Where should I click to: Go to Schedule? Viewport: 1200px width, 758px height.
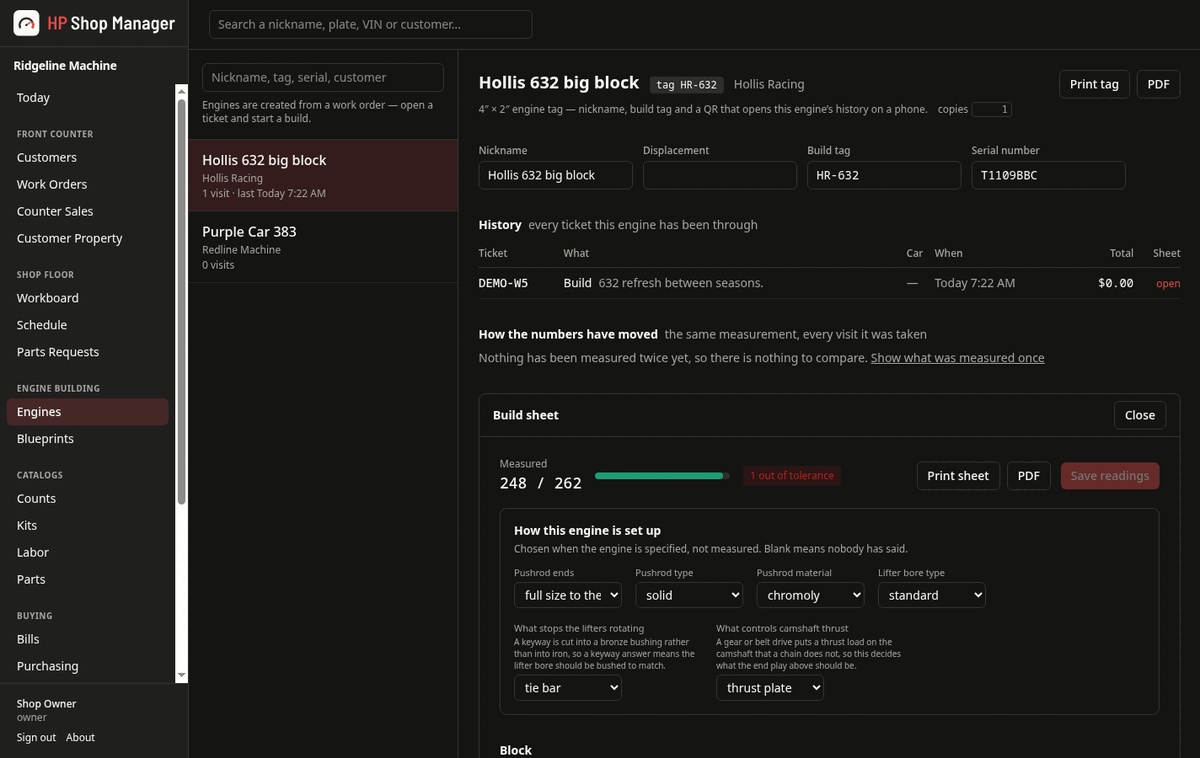click(x=87, y=325)
